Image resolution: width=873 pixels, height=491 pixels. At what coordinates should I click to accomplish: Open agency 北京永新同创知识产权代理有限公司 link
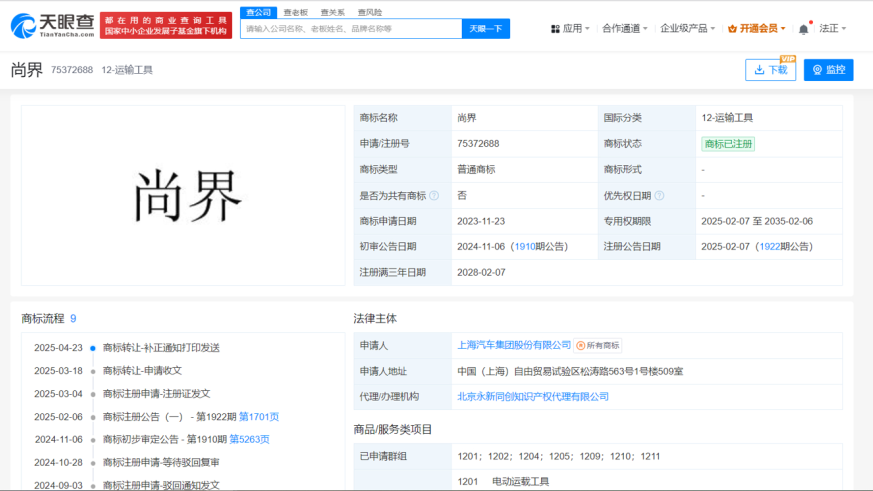[533, 396]
